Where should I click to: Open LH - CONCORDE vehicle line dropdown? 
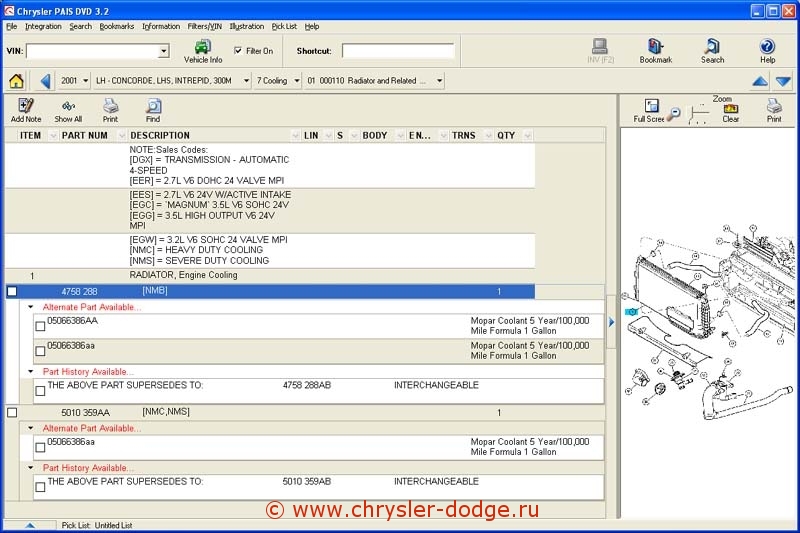click(246, 81)
